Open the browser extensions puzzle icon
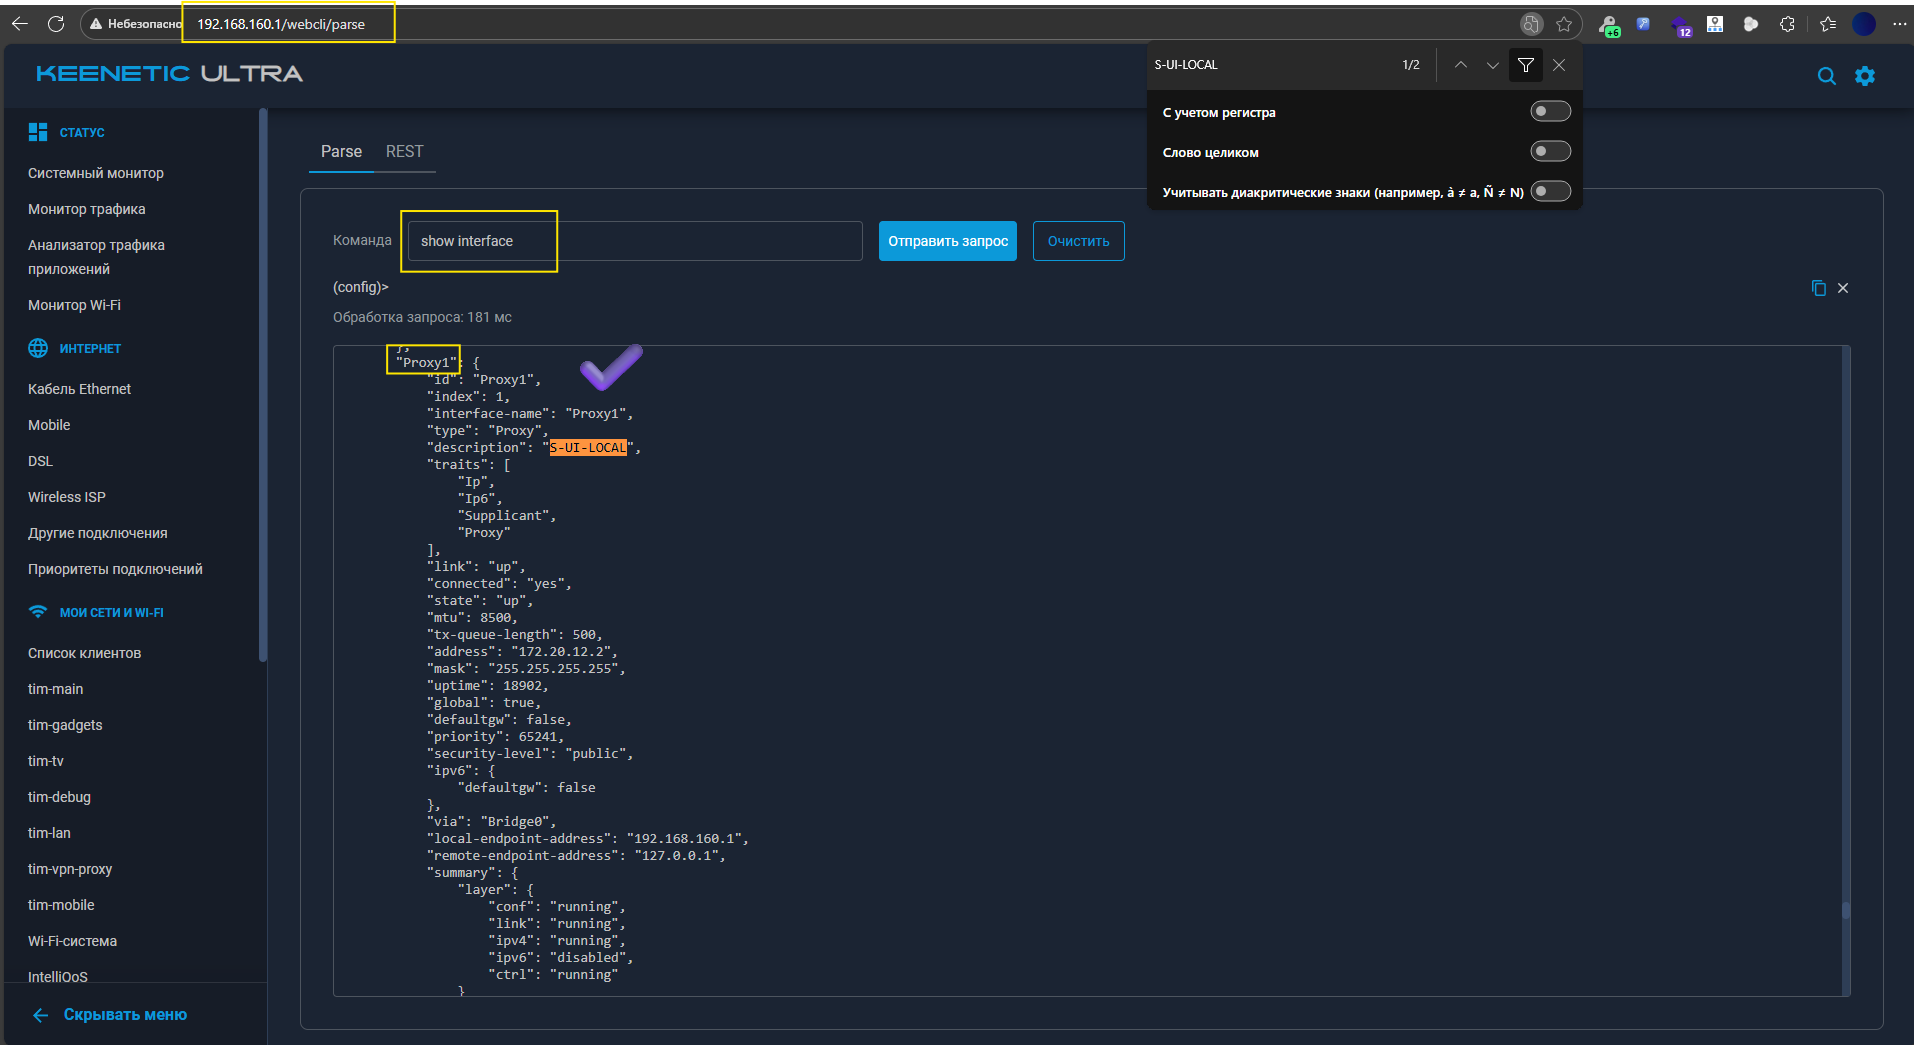This screenshot has height=1045, width=1914. click(x=1787, y=24)
